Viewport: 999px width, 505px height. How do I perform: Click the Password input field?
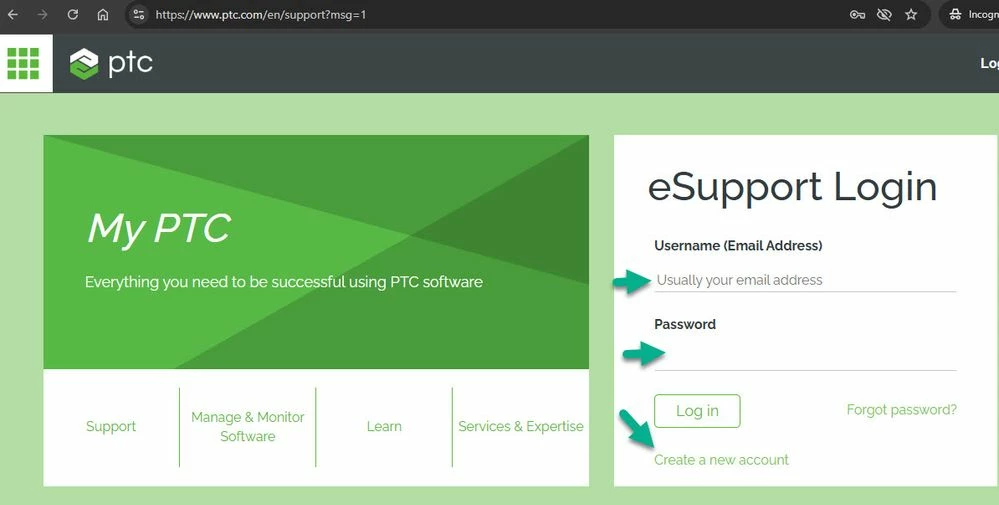tap(805, 357)
